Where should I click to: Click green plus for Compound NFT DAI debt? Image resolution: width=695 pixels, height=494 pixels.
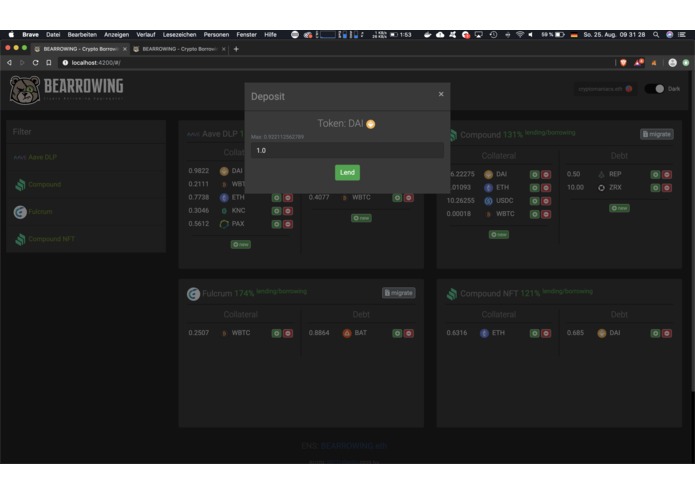point(655,333)
